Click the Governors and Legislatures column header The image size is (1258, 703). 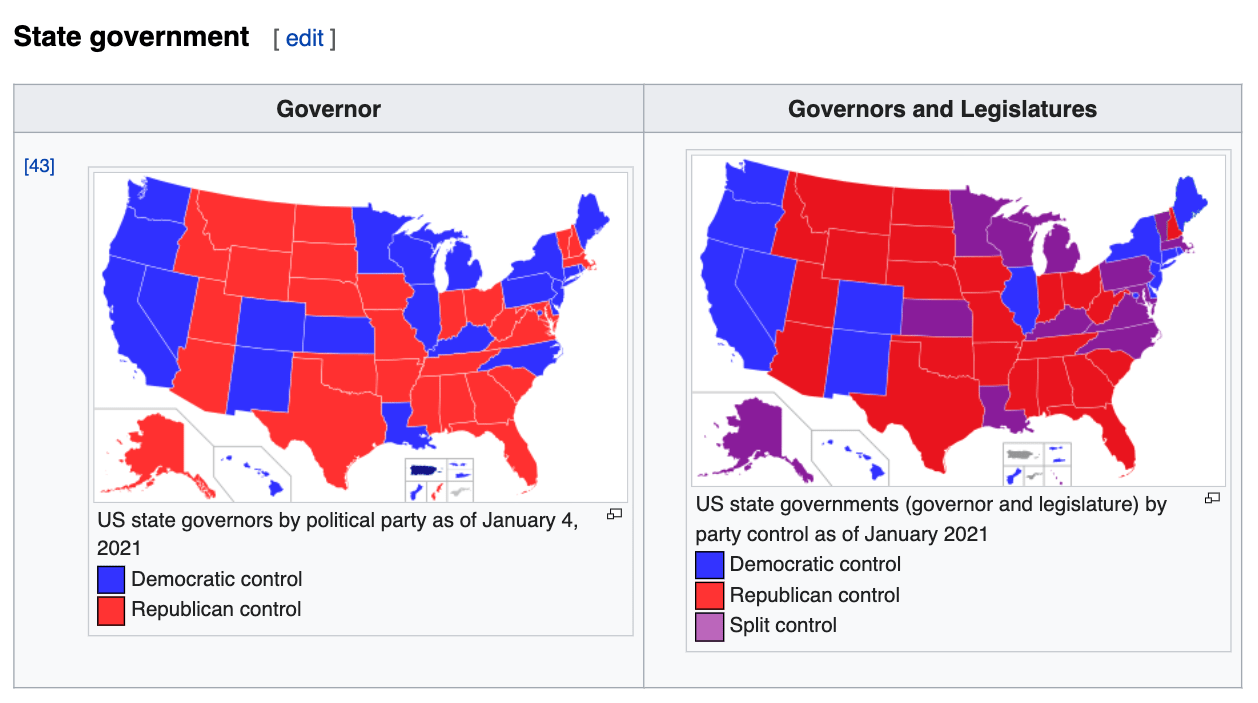942,109
